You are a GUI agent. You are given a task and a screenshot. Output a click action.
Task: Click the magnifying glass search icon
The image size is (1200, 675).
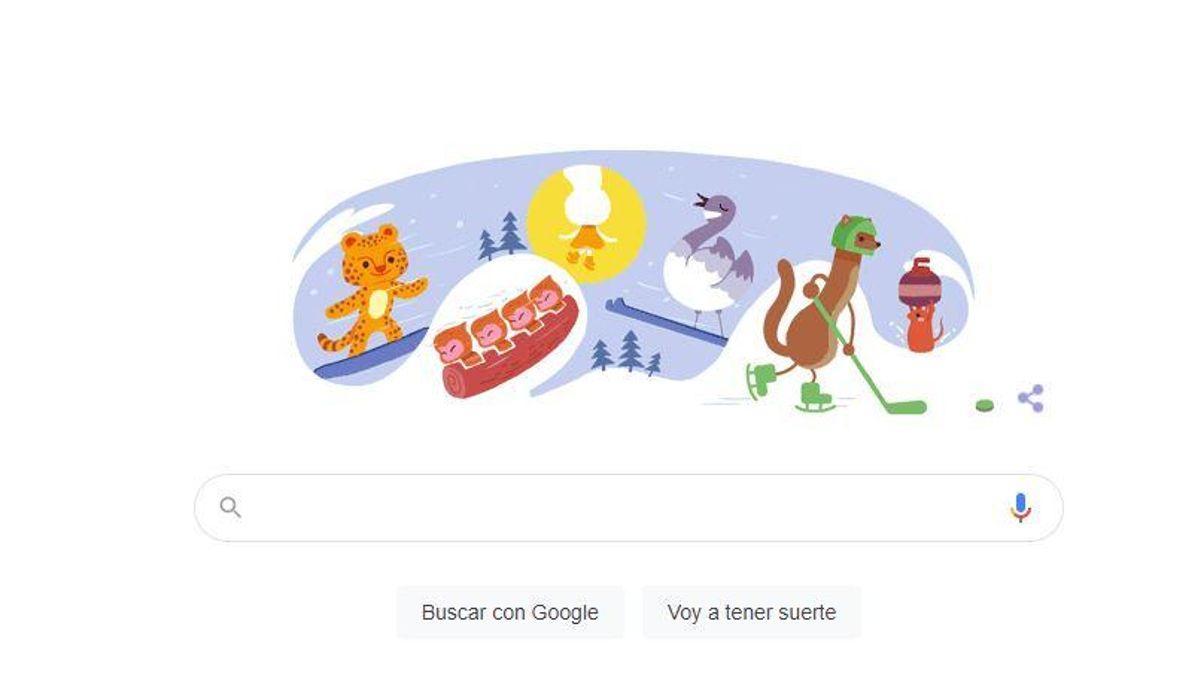pos(230,508)
